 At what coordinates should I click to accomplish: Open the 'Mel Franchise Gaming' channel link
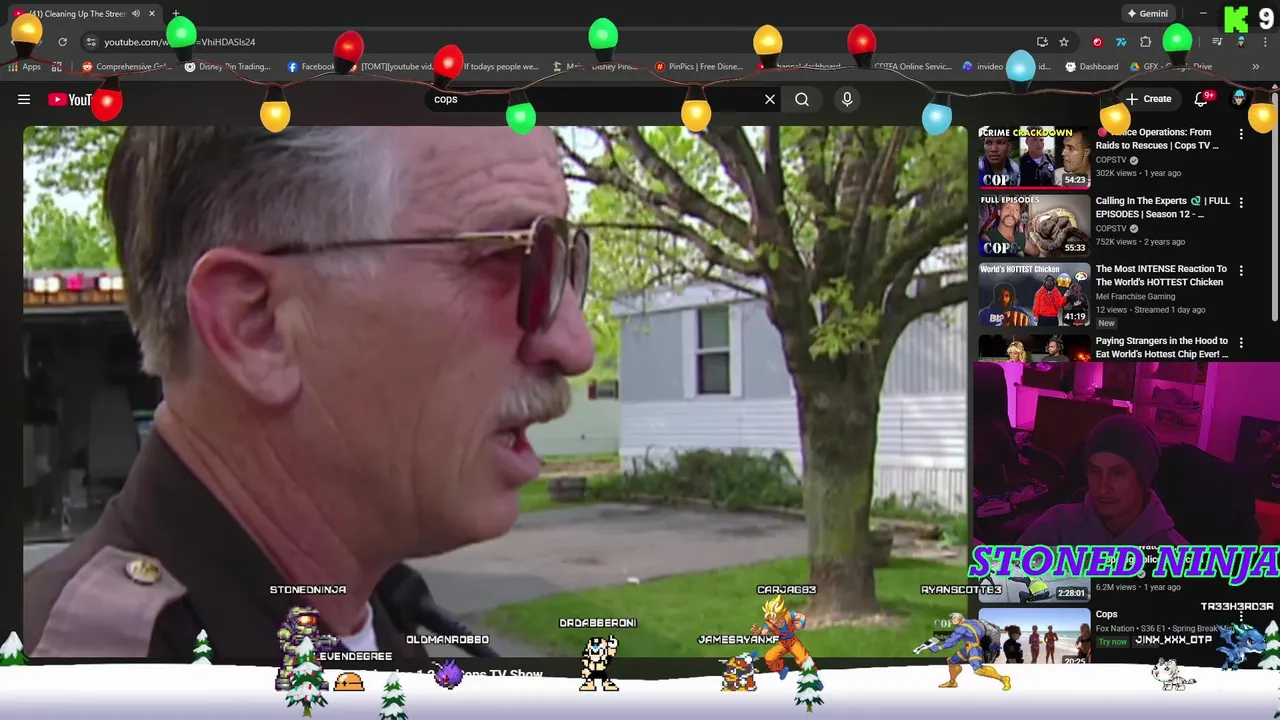[x=1135, y=296]
